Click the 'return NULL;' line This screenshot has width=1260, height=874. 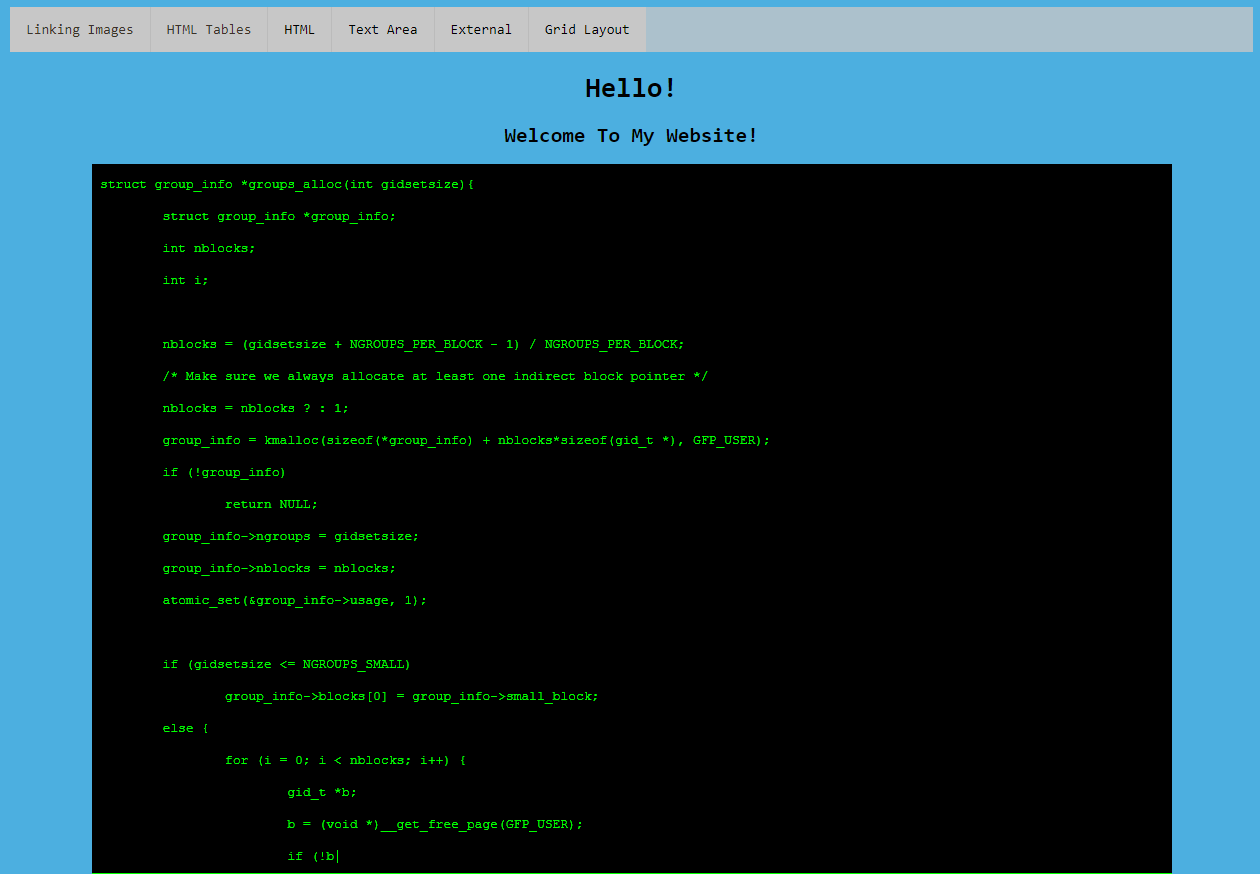[271, 504]
